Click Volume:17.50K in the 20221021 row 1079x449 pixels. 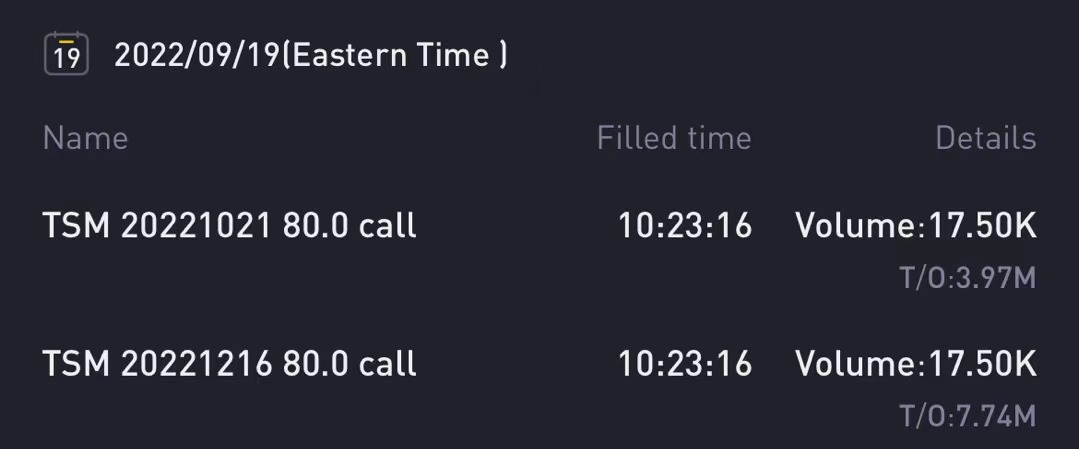pos(916,226)
